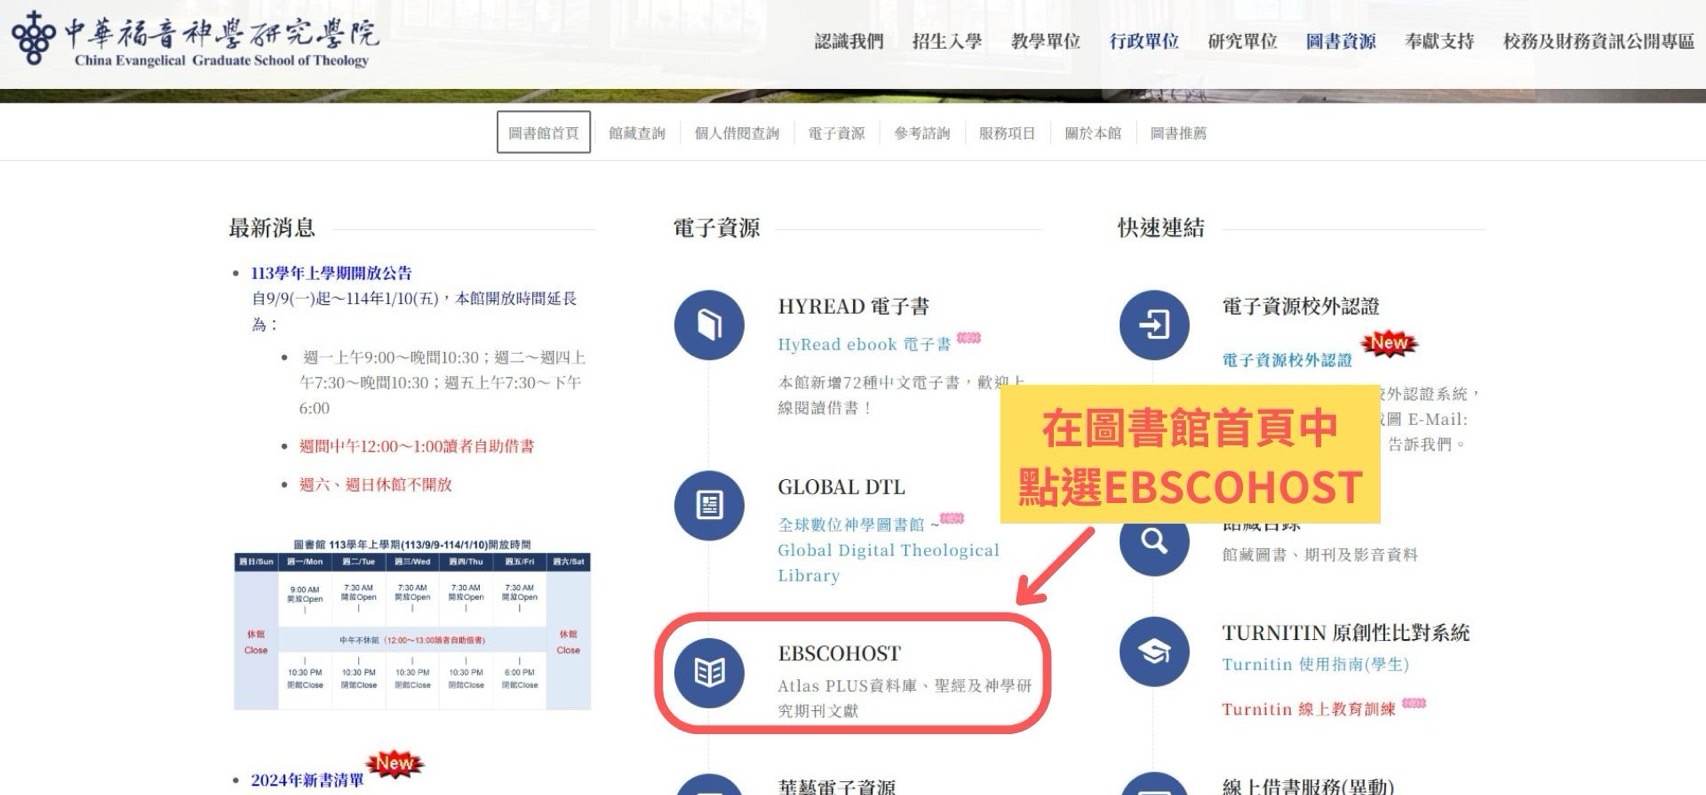Open the Turnitin 使用指南(學生) link
This screenshot has height=795, width=1706.
point(1315,664)
